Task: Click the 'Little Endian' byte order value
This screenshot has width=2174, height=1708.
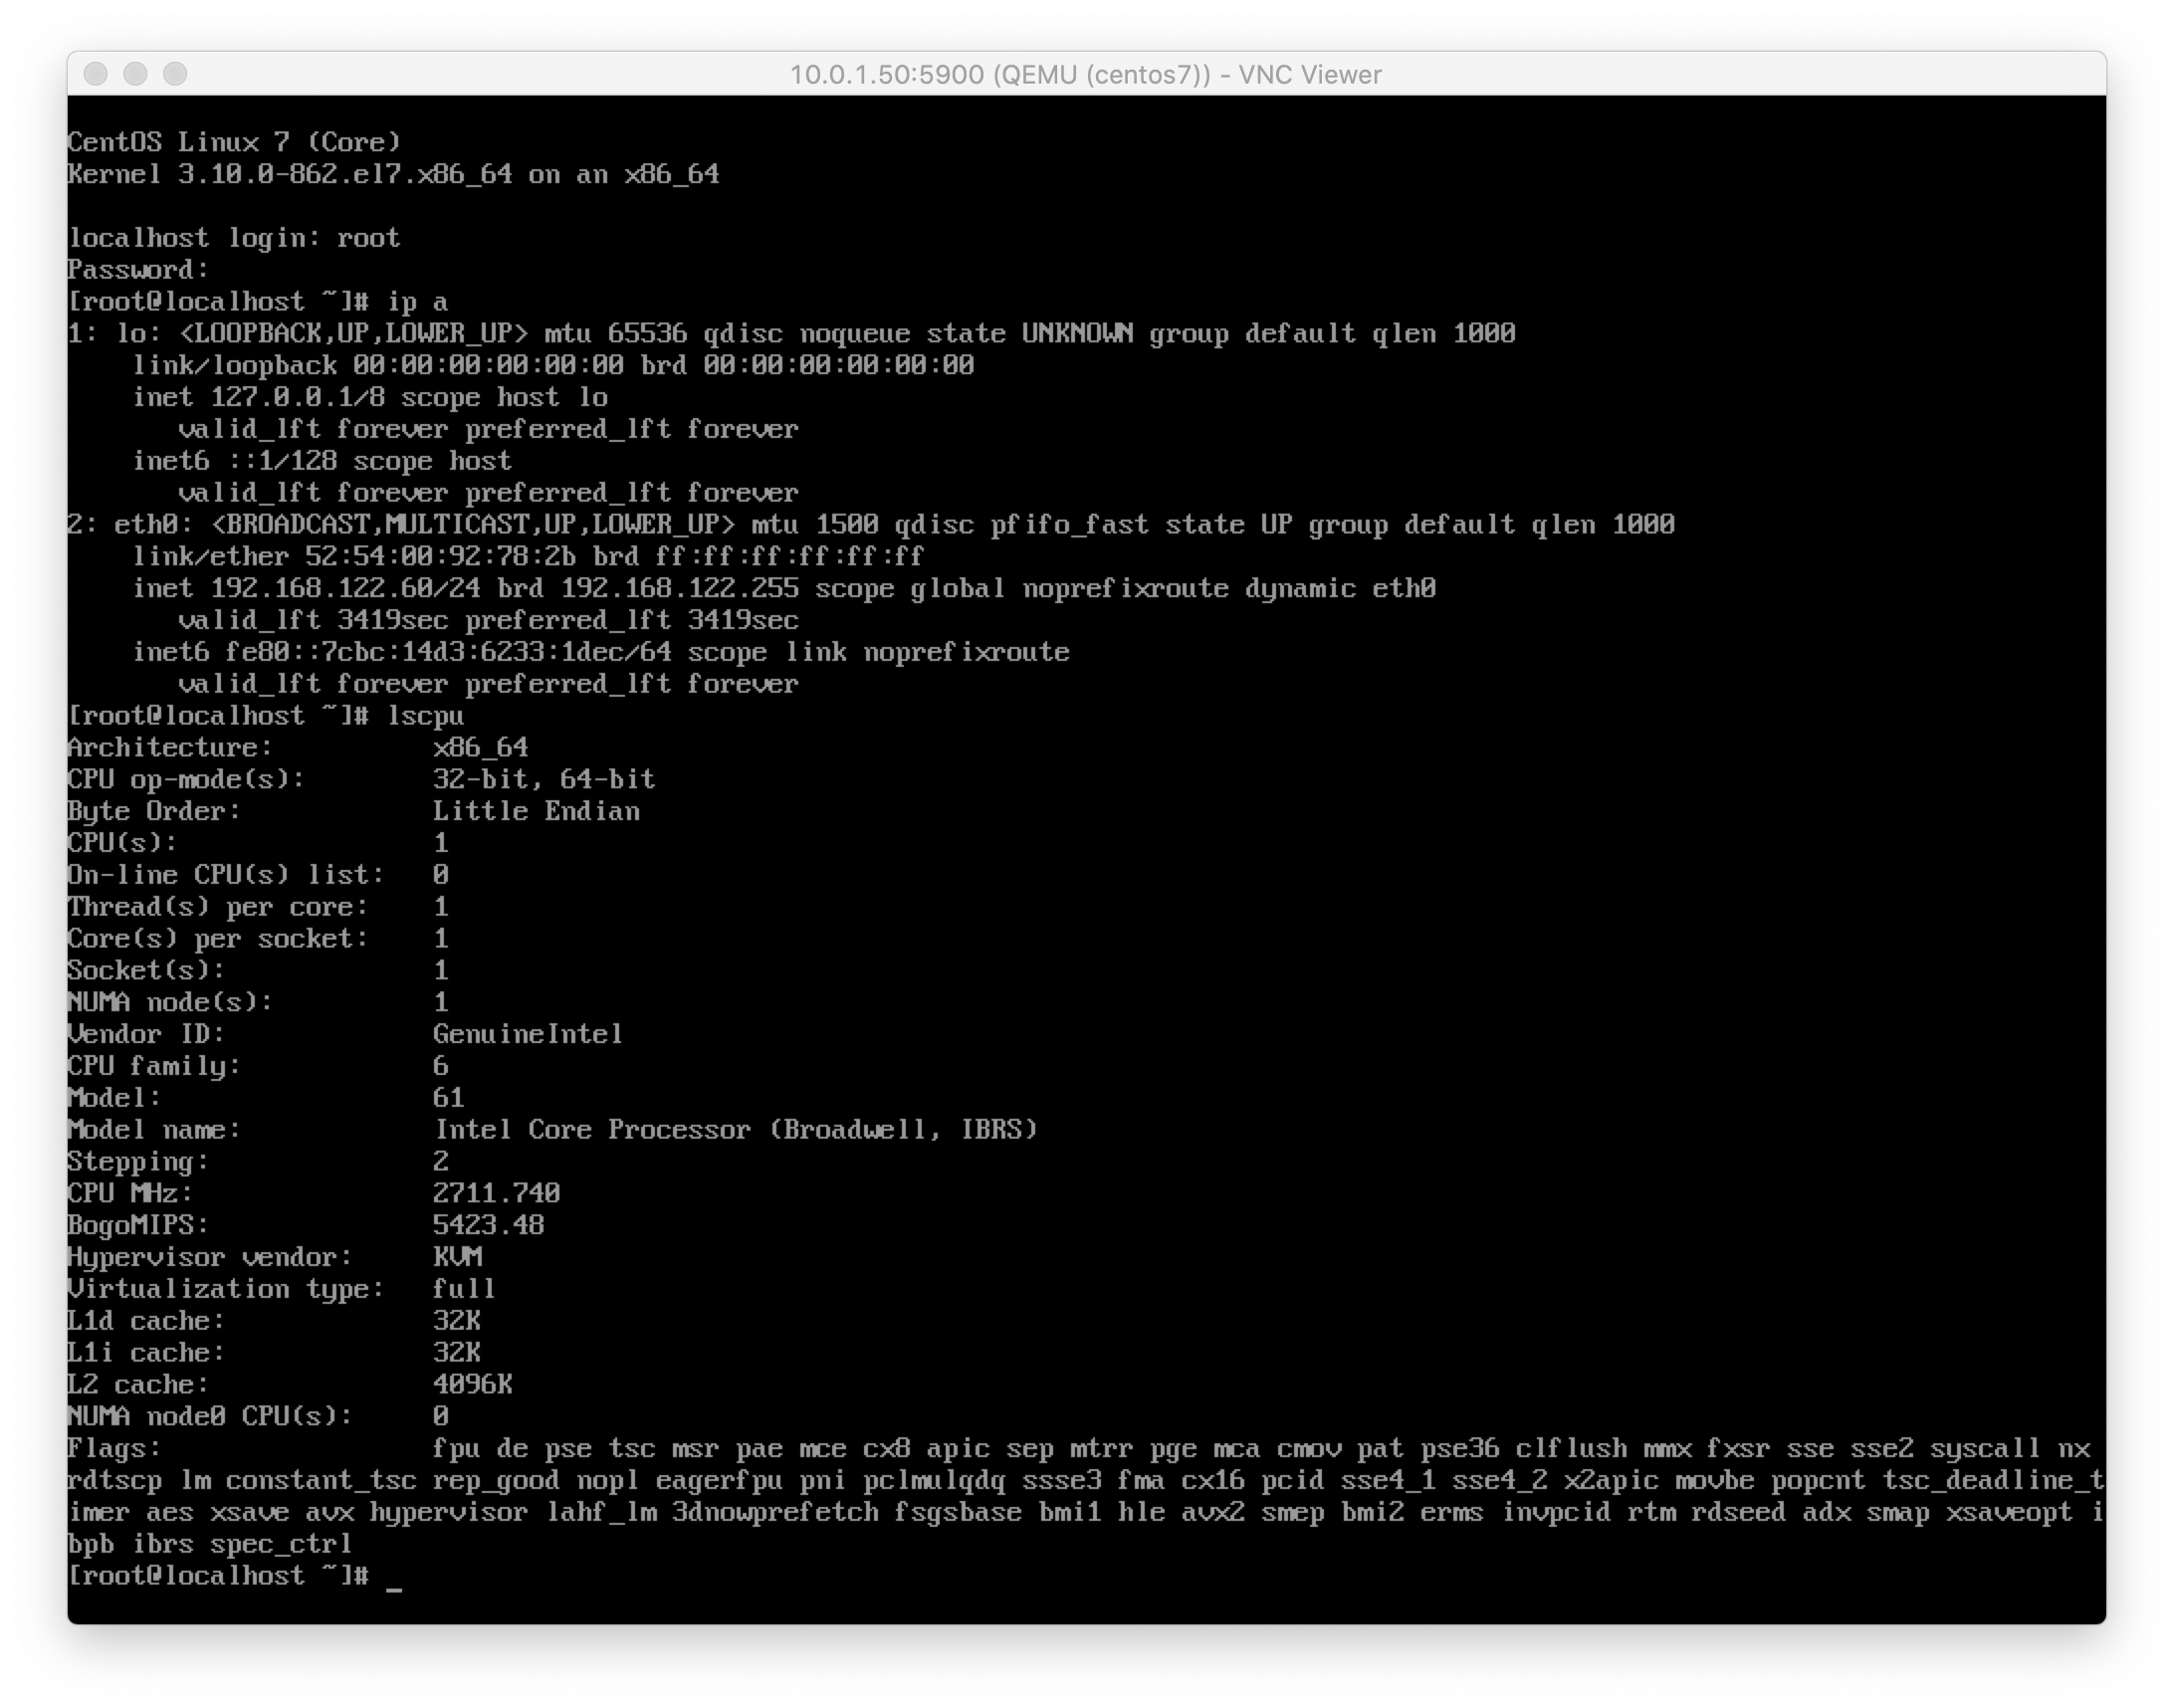Action: click(536, 812)
